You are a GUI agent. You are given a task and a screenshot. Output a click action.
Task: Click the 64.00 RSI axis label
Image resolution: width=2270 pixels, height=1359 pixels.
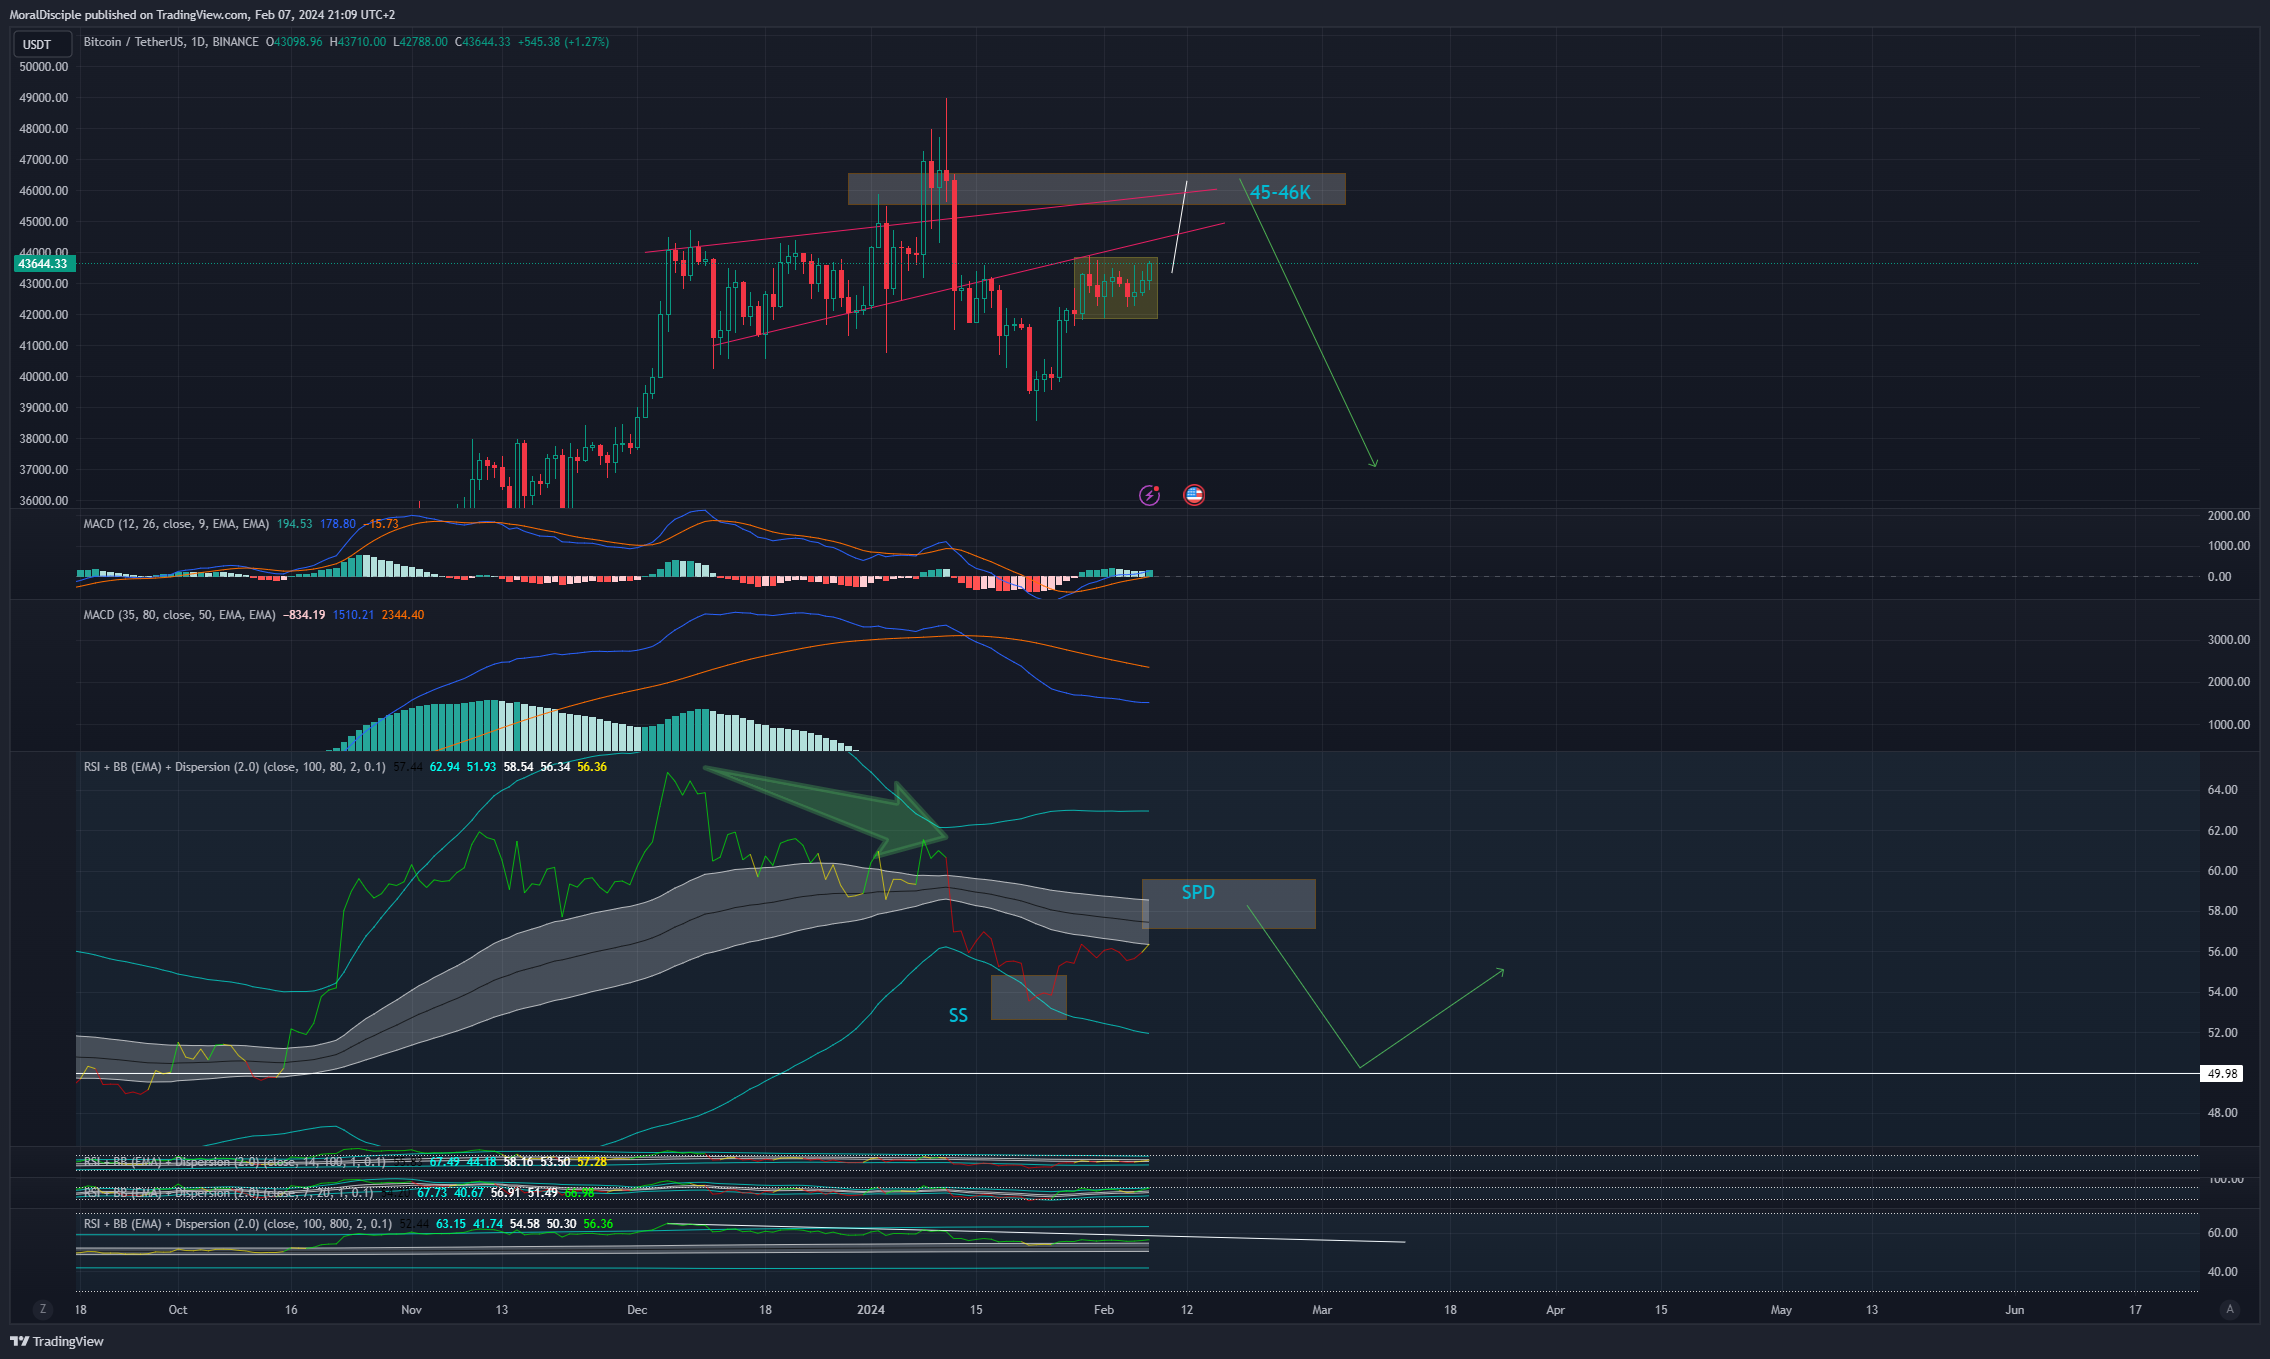tap(2224, 790)
